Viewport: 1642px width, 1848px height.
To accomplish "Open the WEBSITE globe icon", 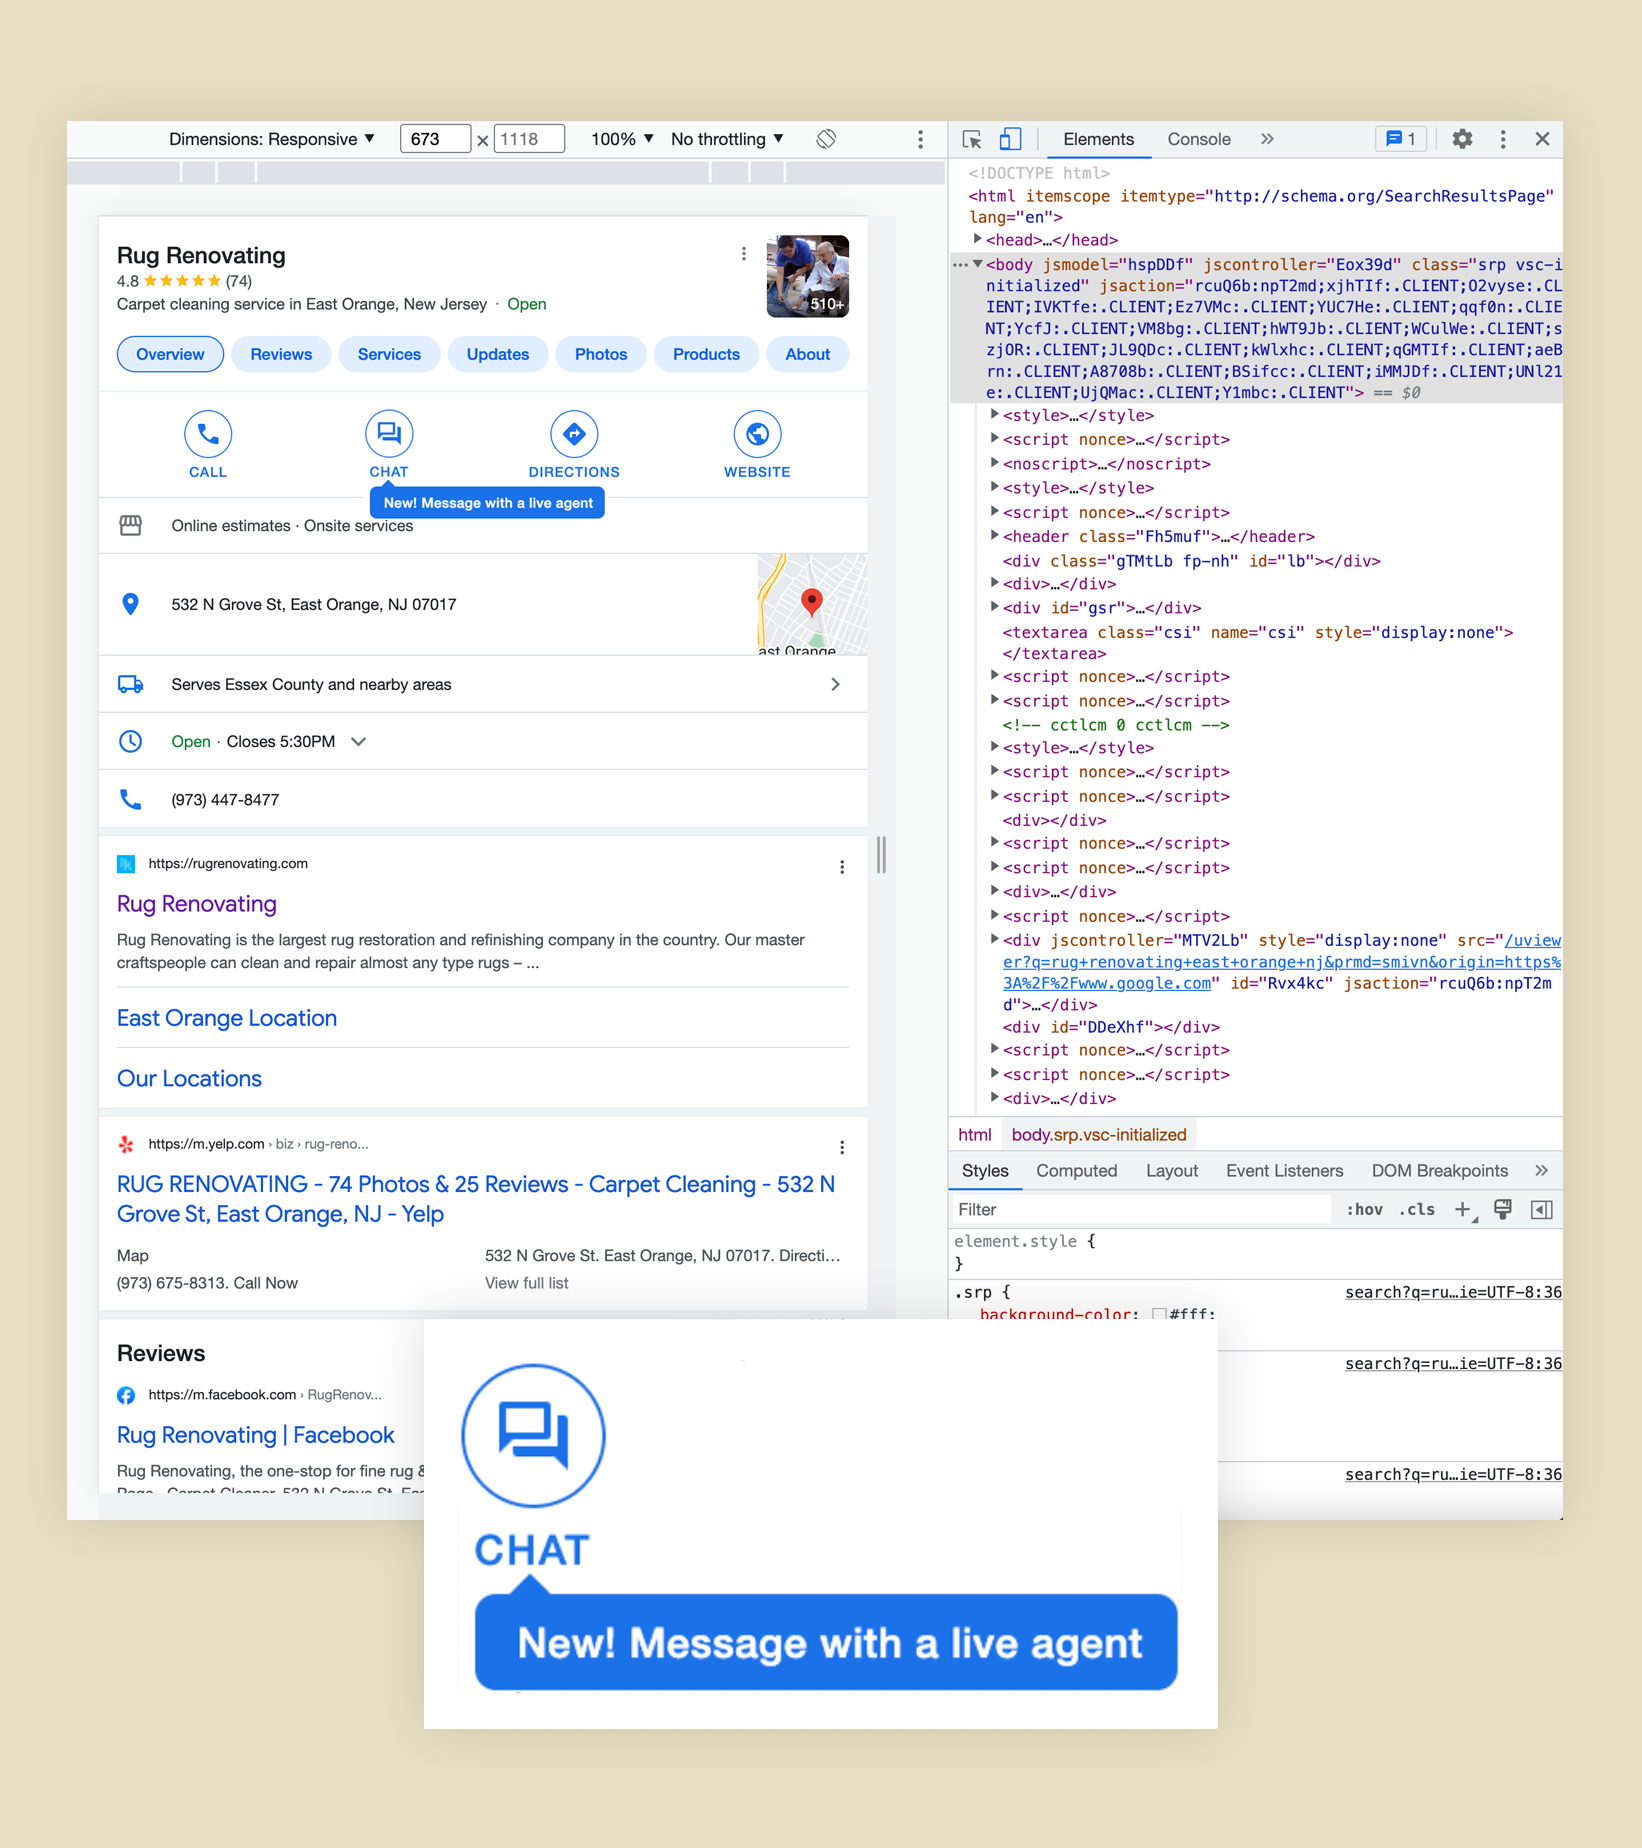I will coord(757,434).
